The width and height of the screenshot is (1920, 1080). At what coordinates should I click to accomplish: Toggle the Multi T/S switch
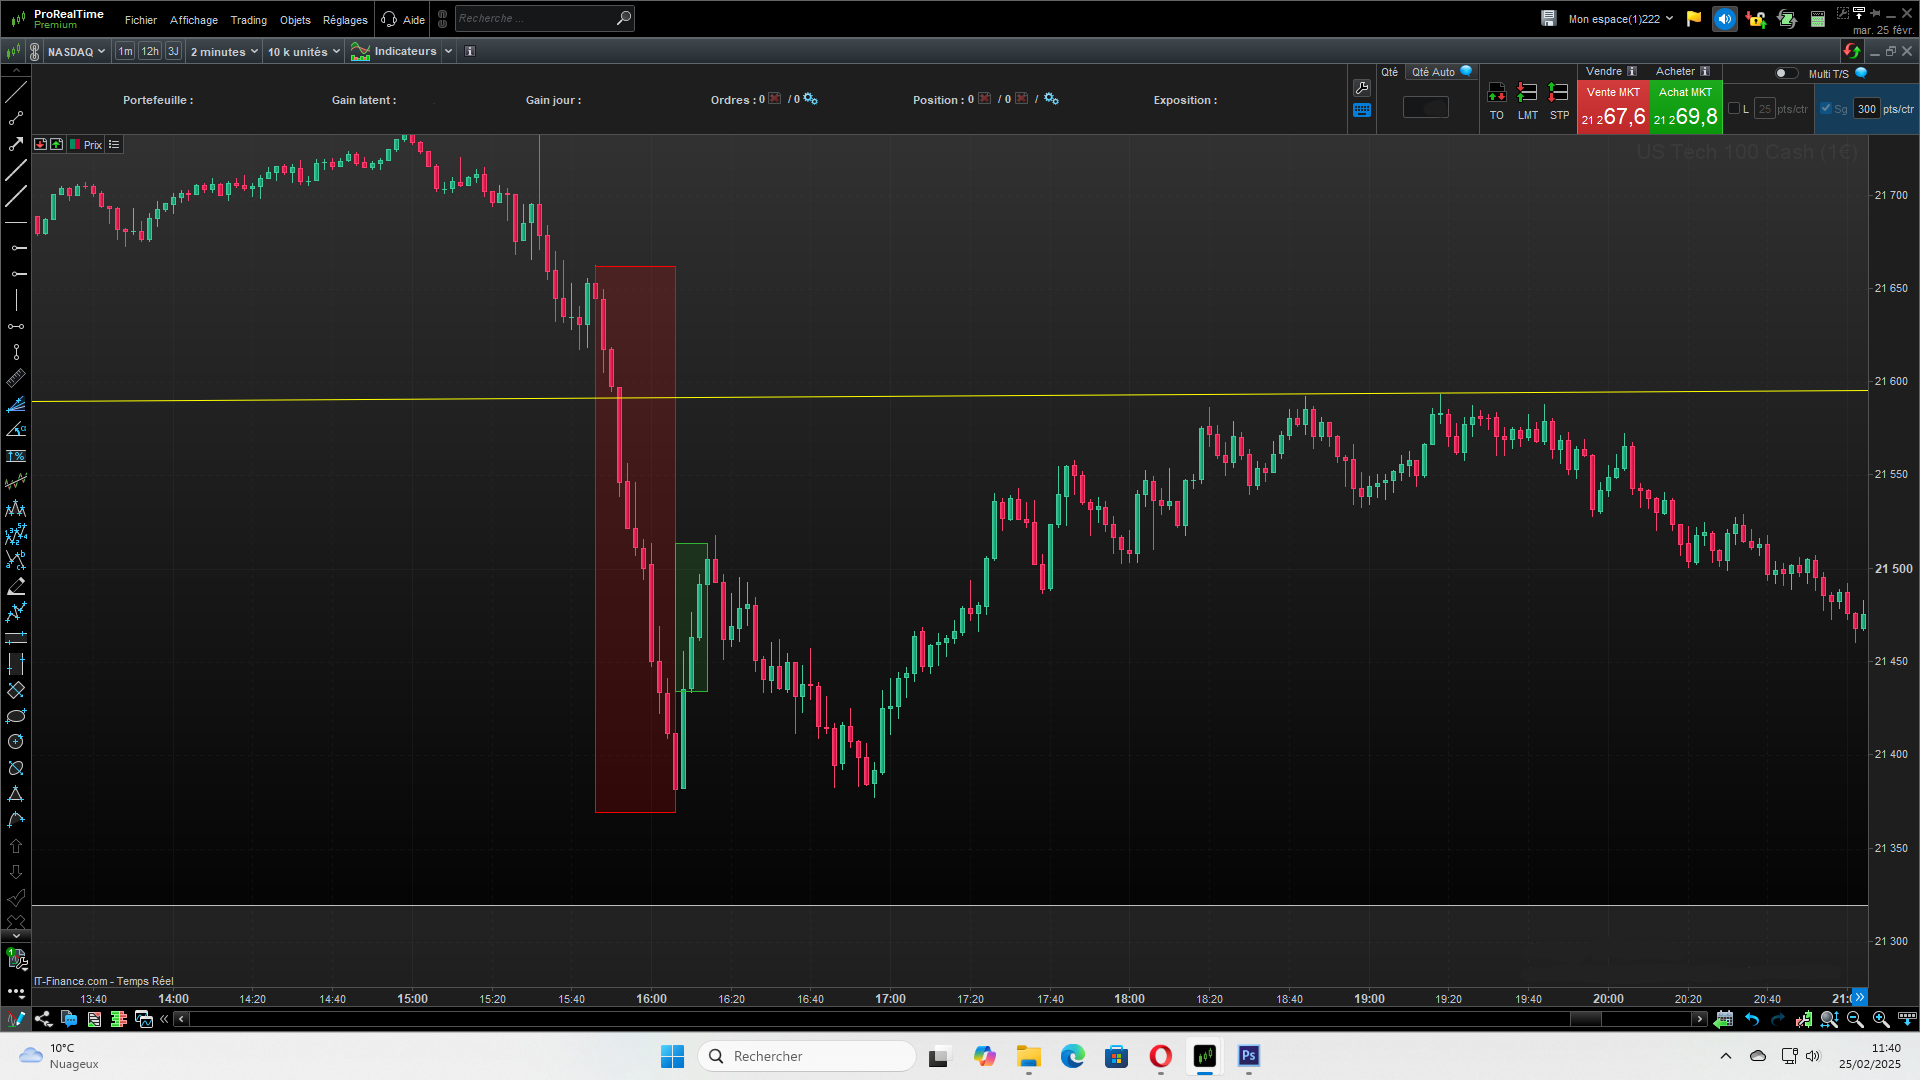[x=1785, y=73]
